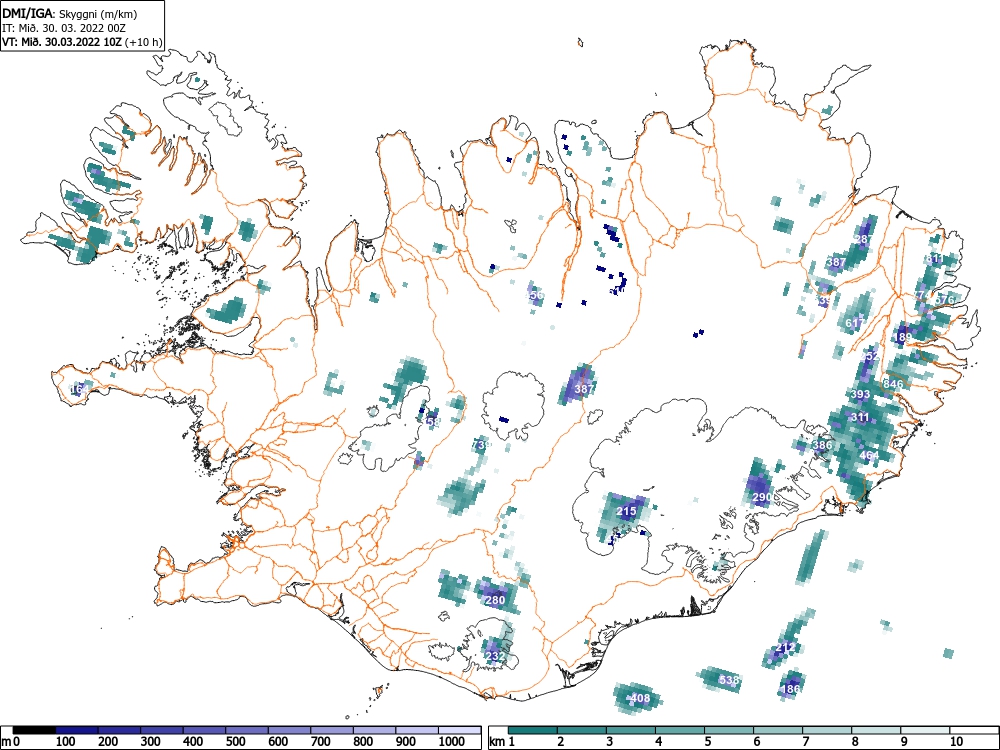The height and width of the screenshot is (750, 1000).
Task: Click the '5' label in the kilometer legend
Action: click(x=708, y=741)
